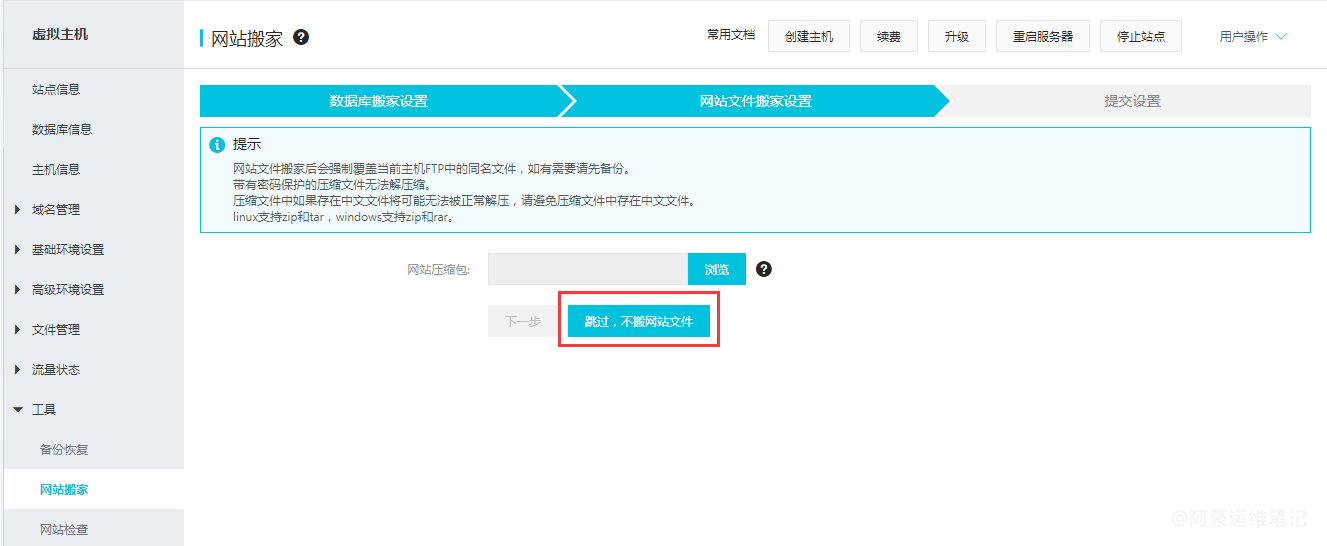
Task: Open the 用户操作 dropdown
Action: pyautogui.click(x=1252, y=37)
